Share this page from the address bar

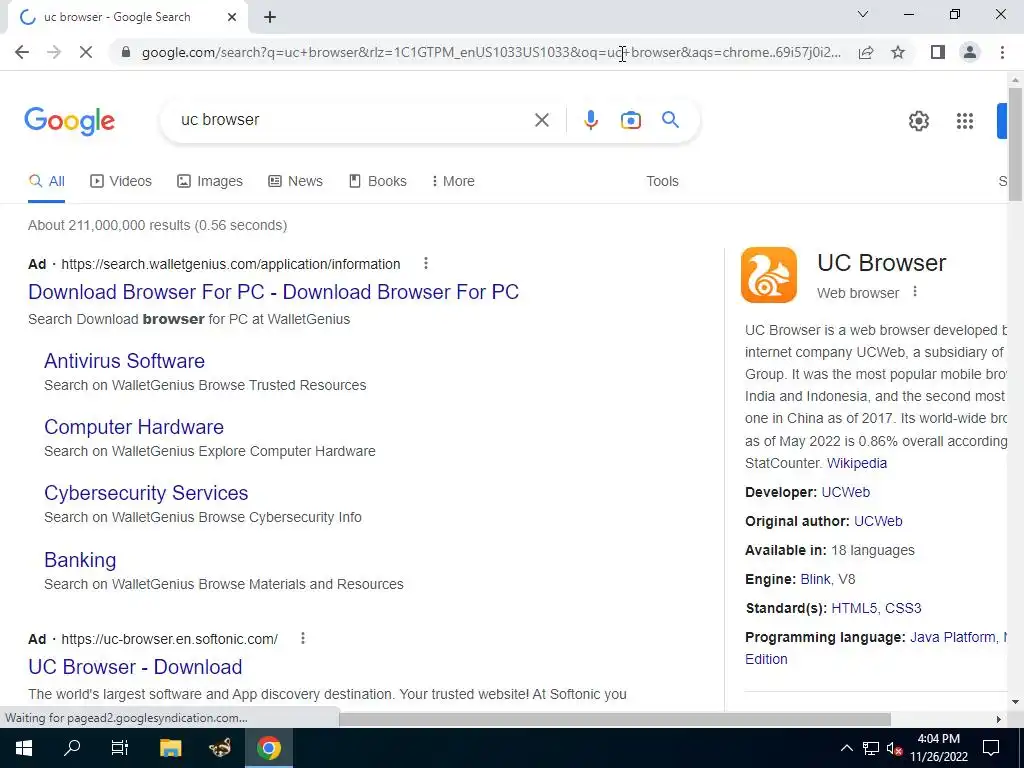pos(866,52)
